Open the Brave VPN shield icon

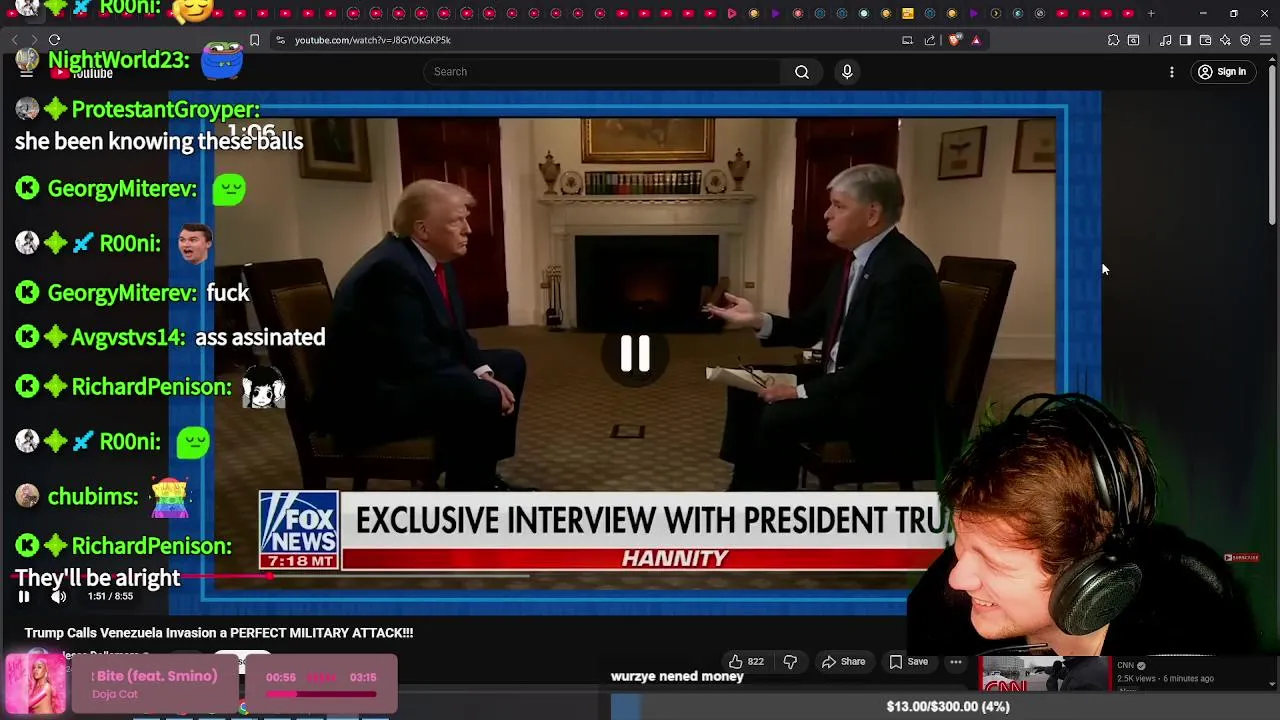(x=1245, y=40)
